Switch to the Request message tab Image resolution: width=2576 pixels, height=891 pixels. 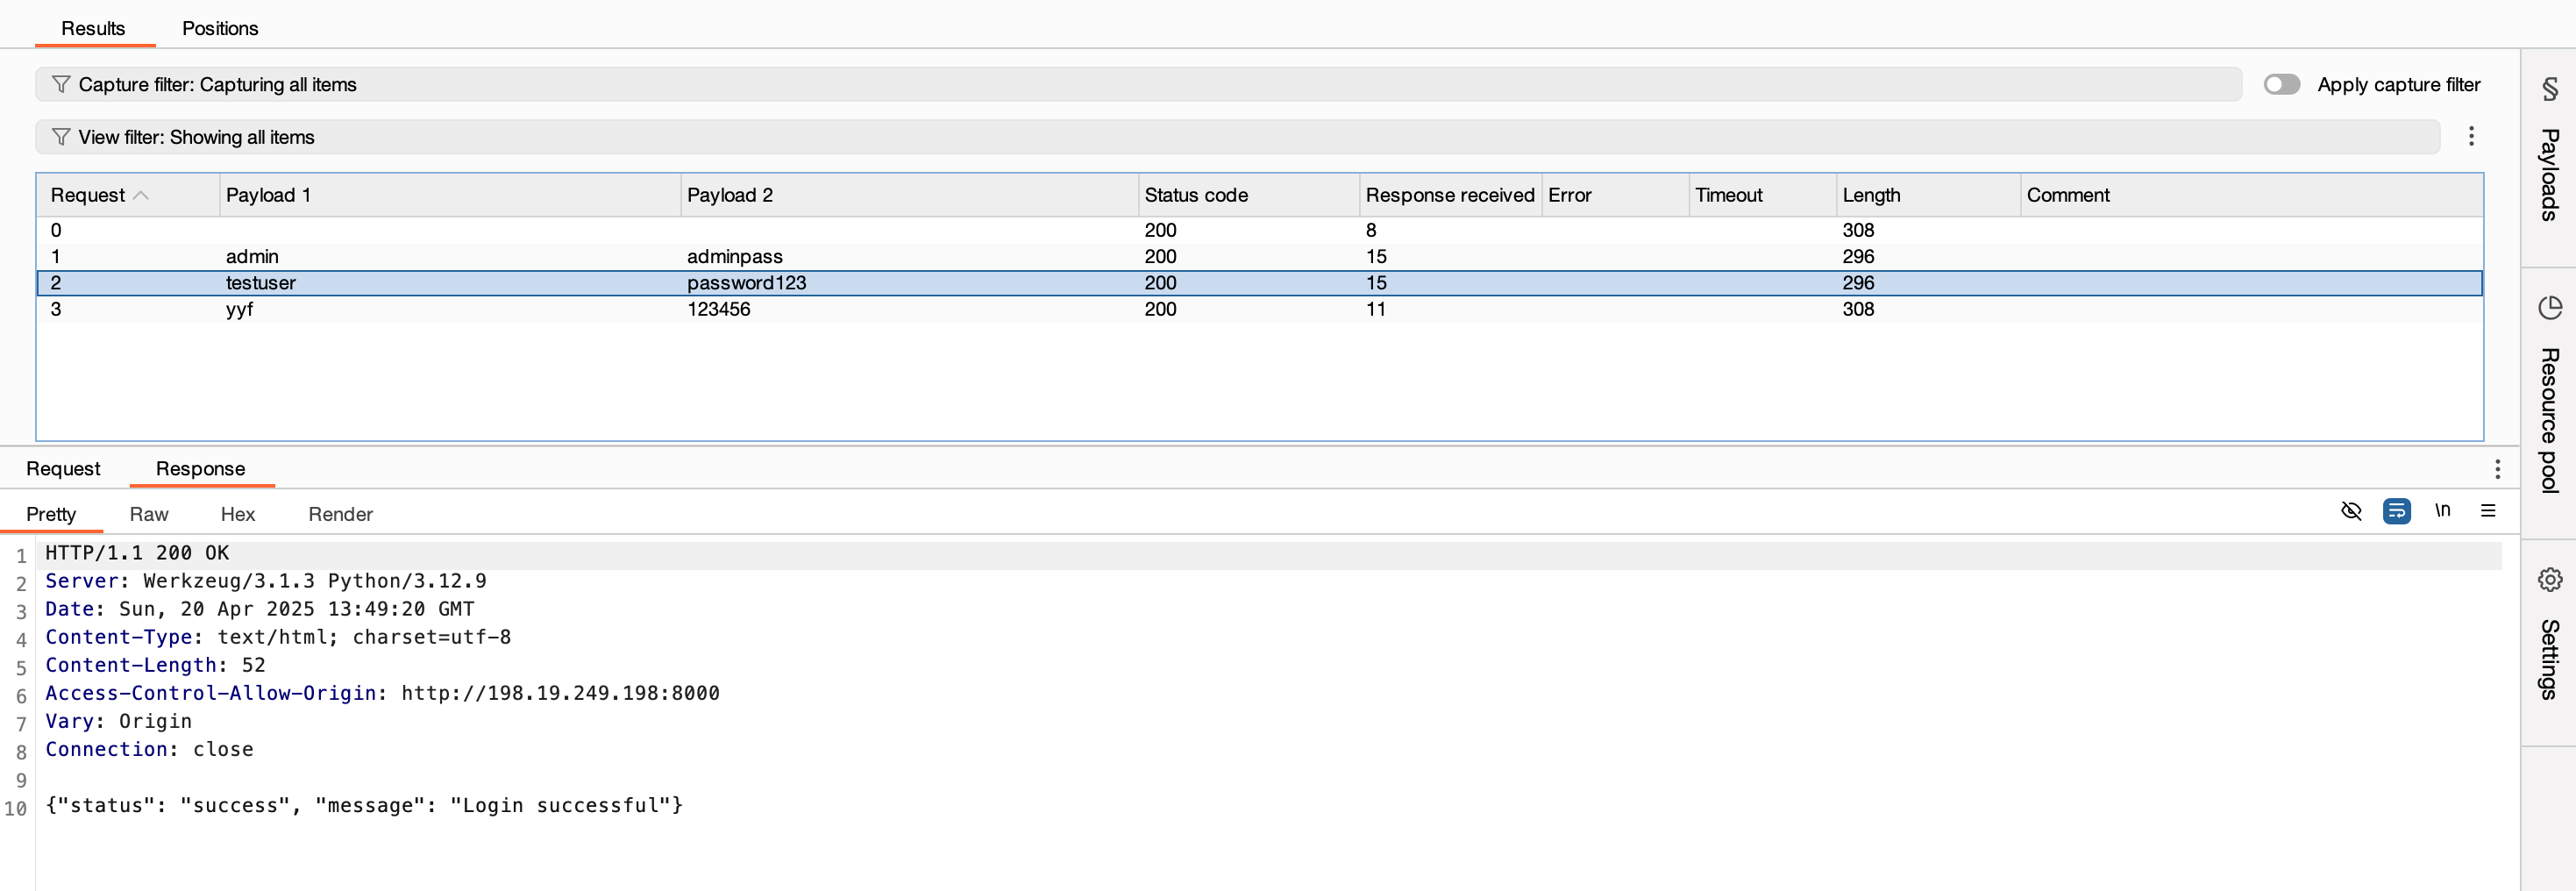(63, 468)
